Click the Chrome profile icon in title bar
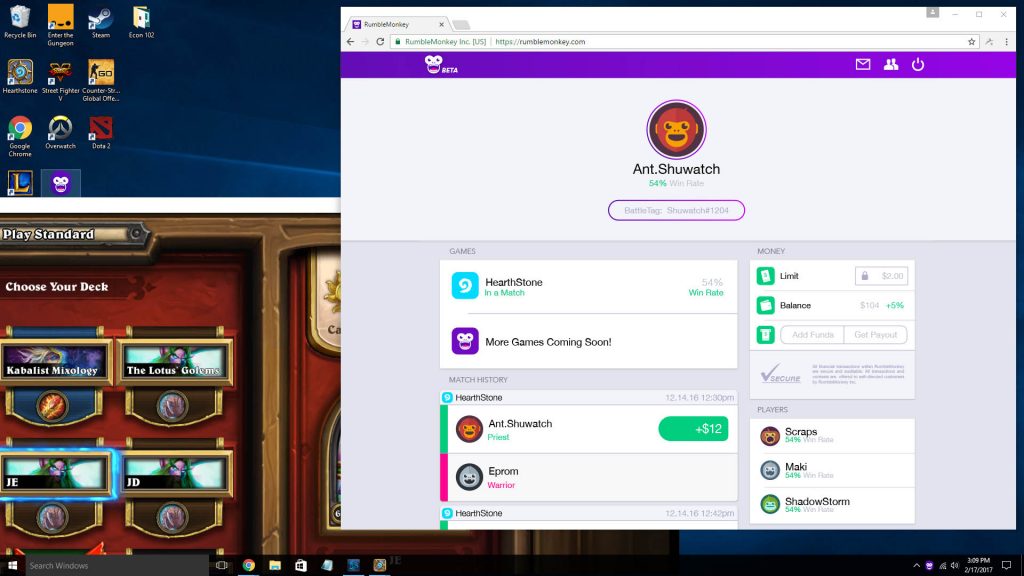This screenshot has width=1024, height=576. coord(933,12)
